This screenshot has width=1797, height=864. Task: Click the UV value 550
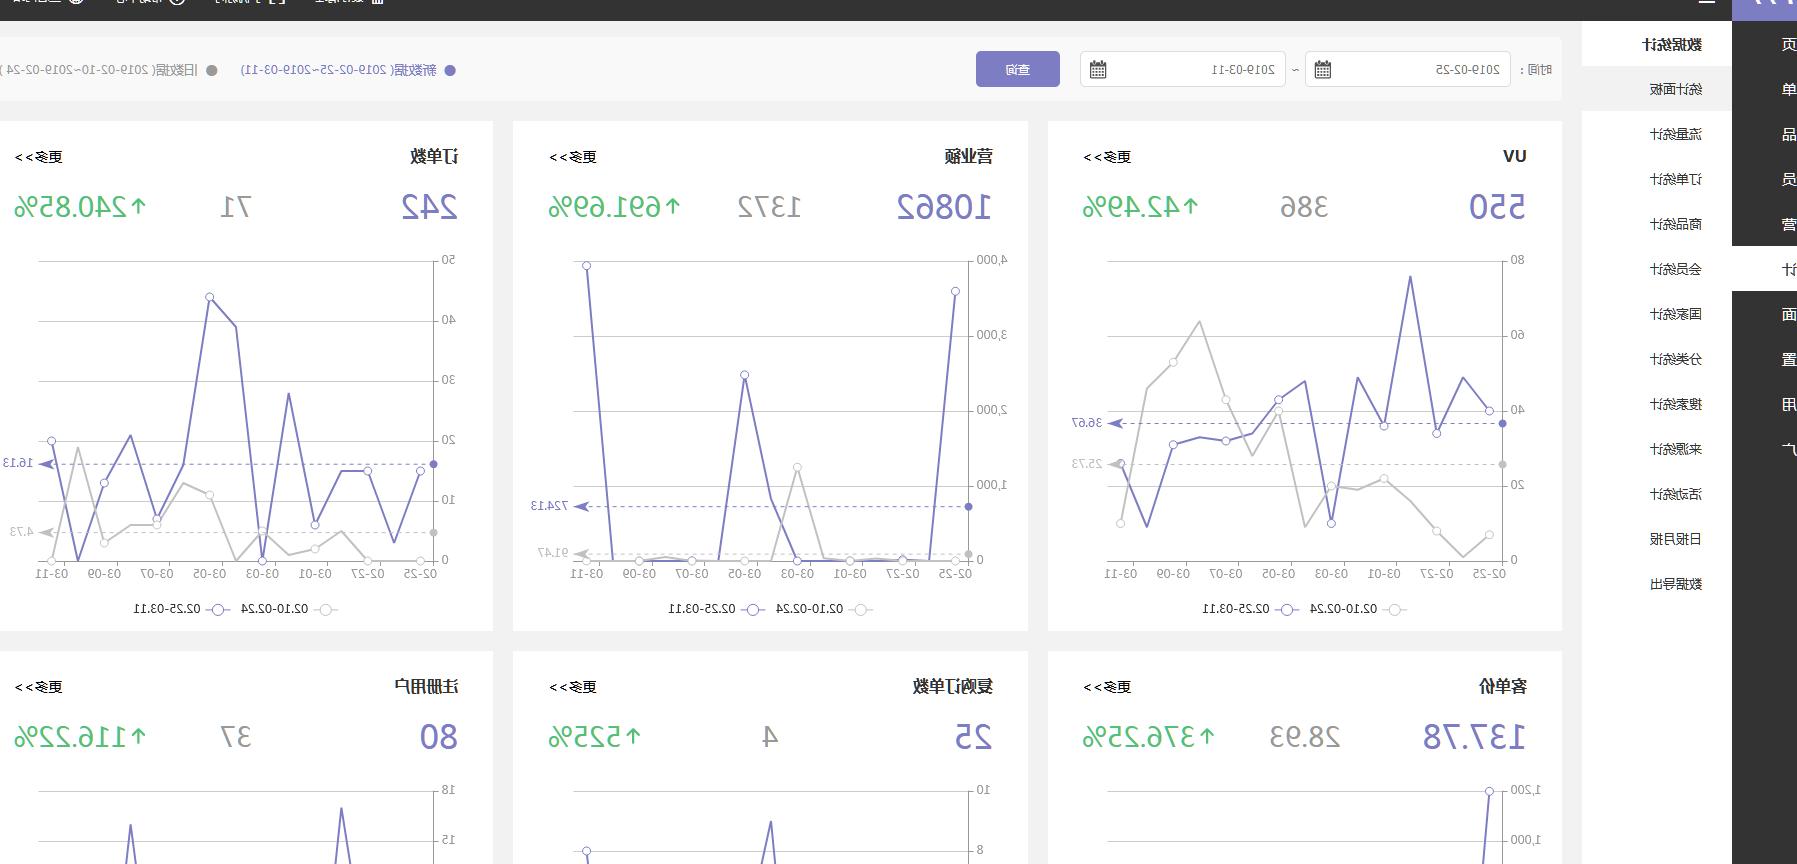1497,207
